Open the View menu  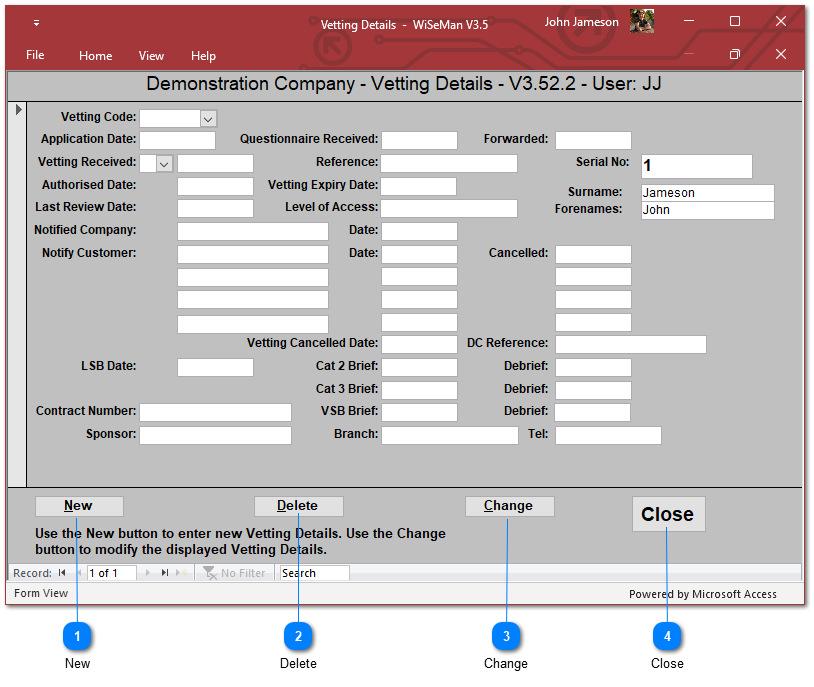pos(151,56)
